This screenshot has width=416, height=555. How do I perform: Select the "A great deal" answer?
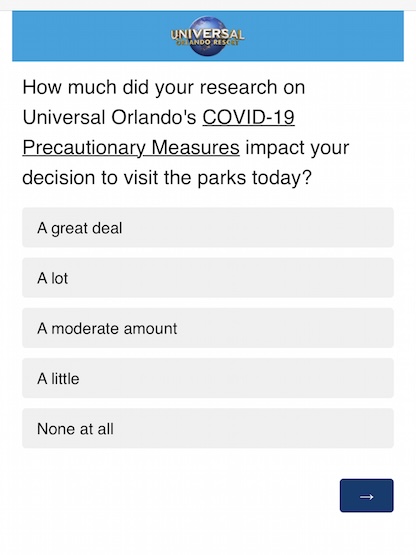click(208, 228)
